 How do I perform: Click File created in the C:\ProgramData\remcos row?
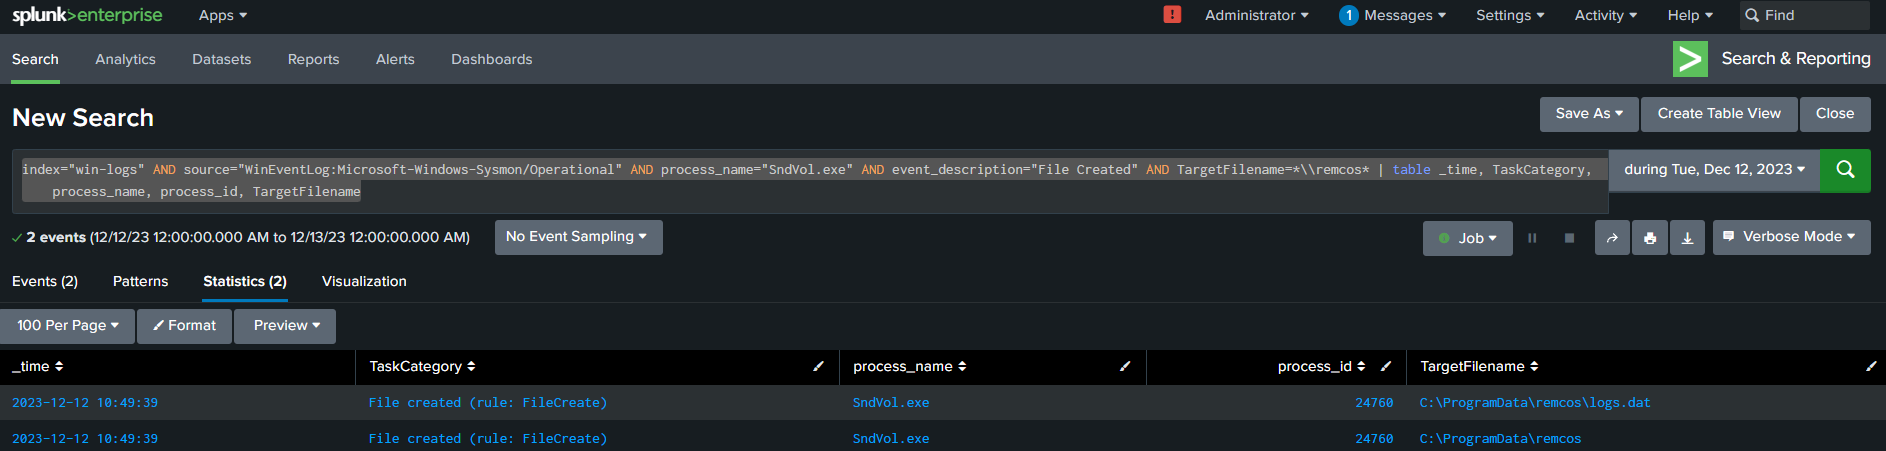coord(488,439)
